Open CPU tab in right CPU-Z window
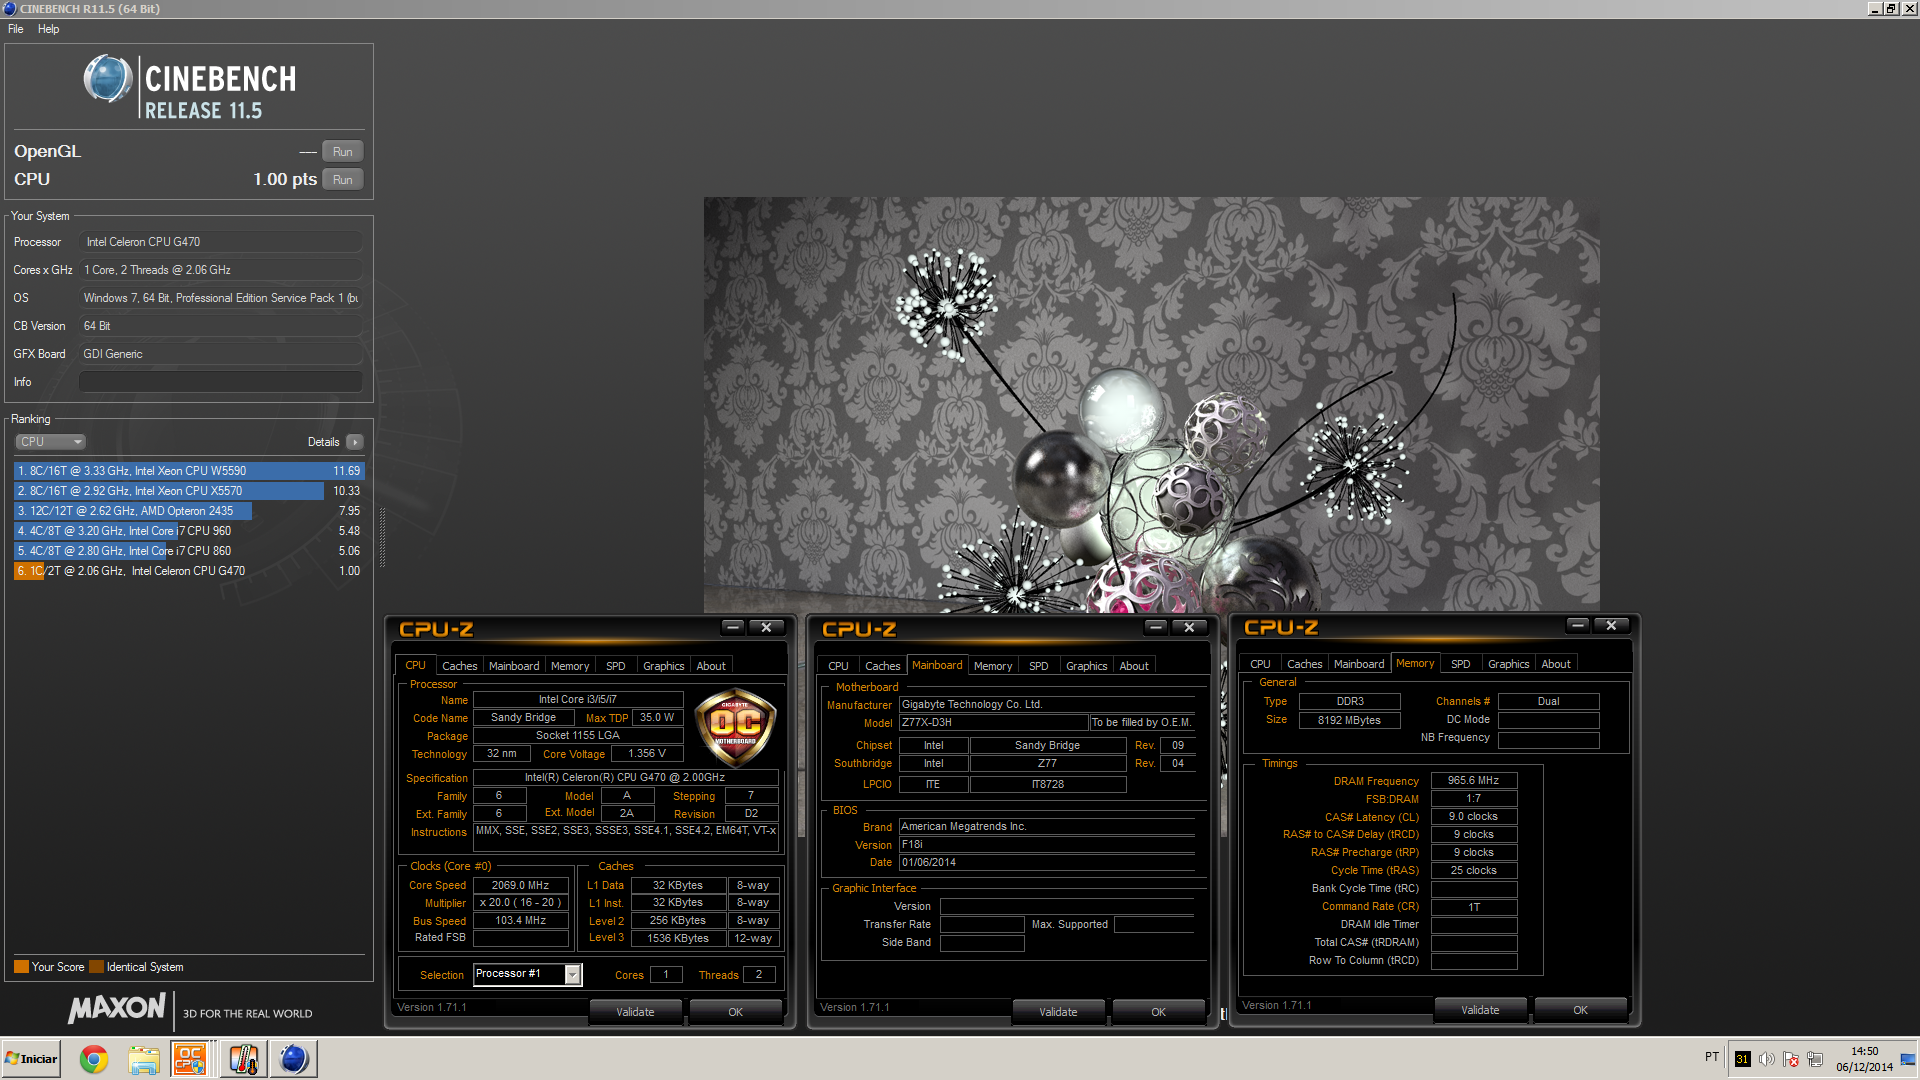This screenshot has height=1080, width=1920. coord(1260,664)
